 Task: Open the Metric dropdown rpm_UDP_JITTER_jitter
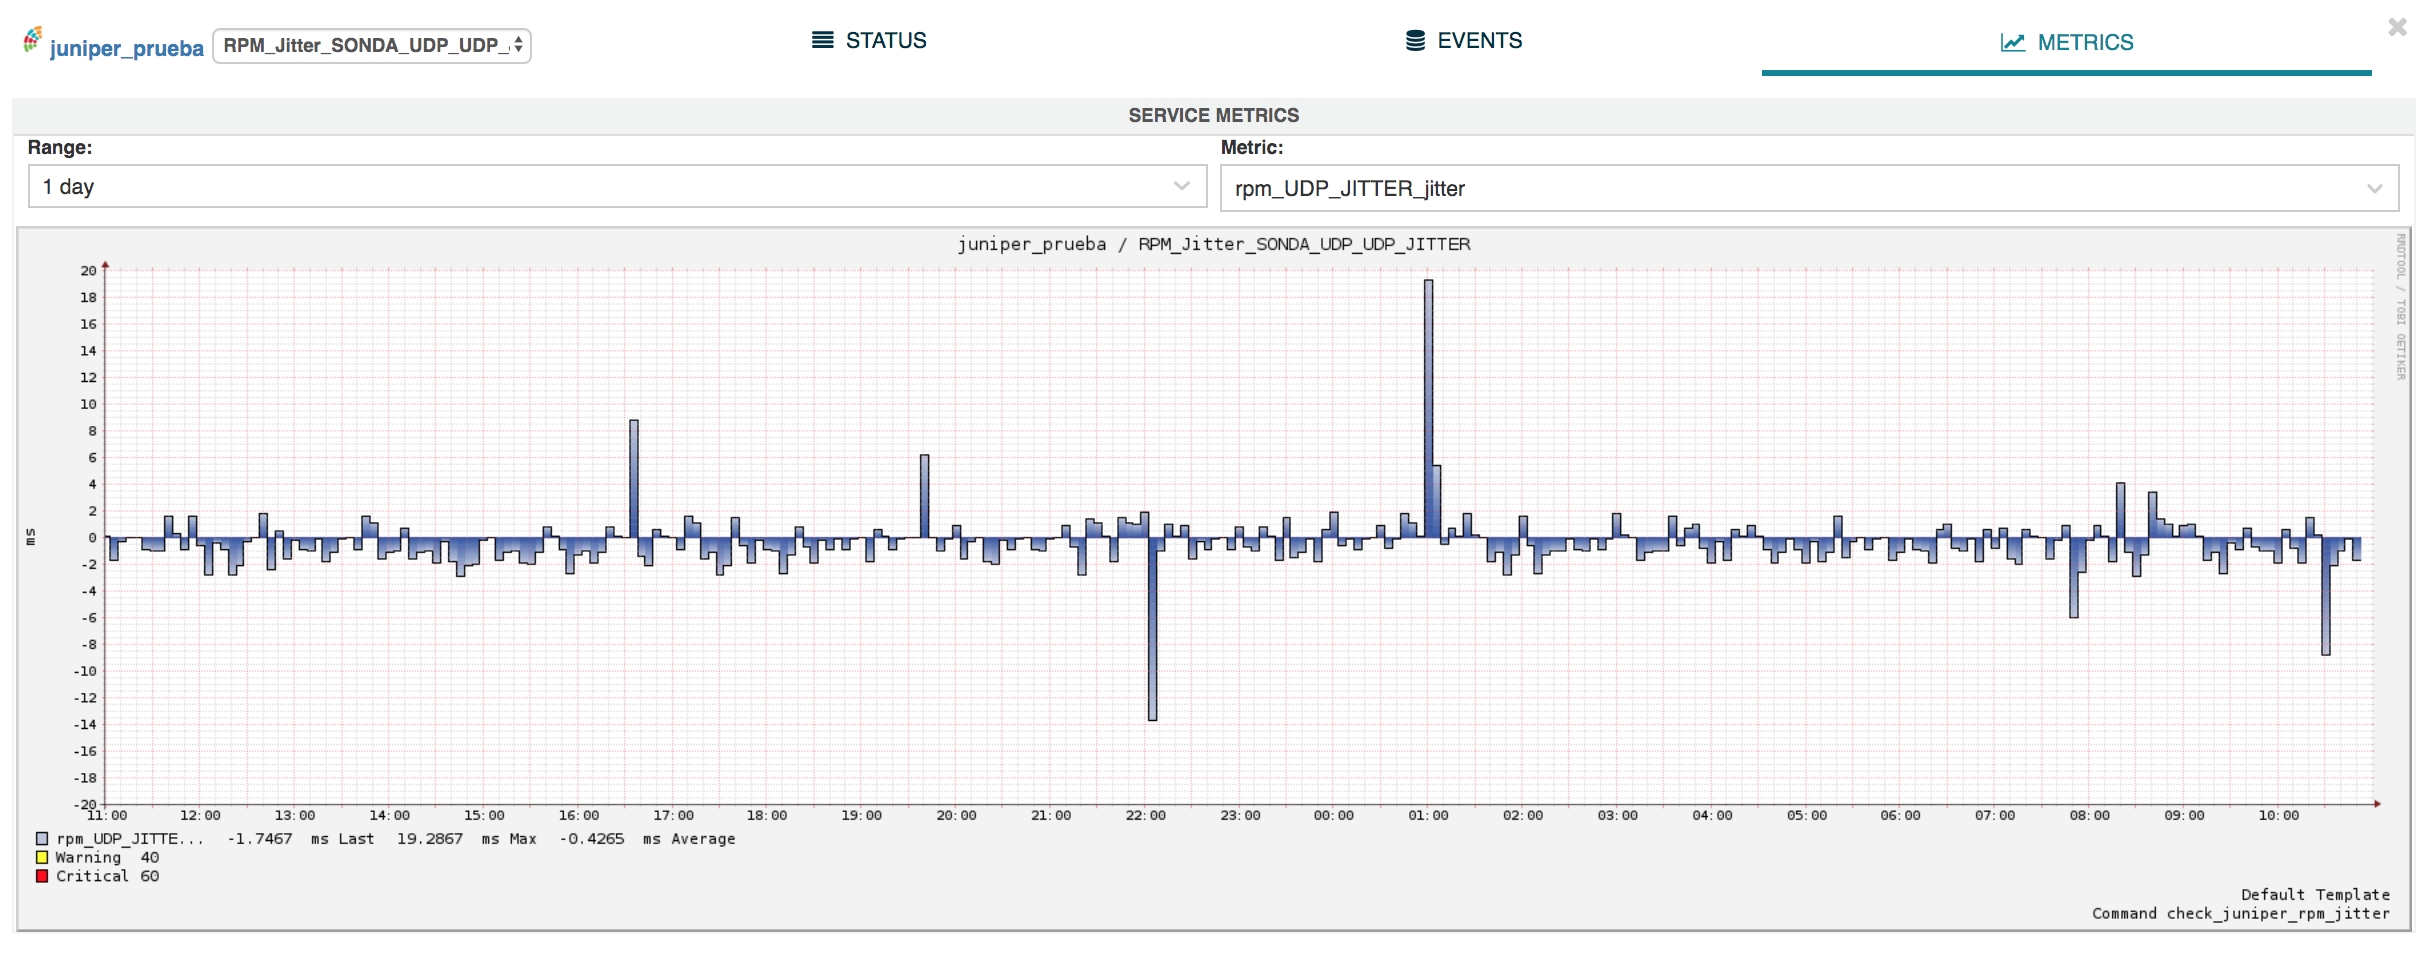coord(1809,188)
